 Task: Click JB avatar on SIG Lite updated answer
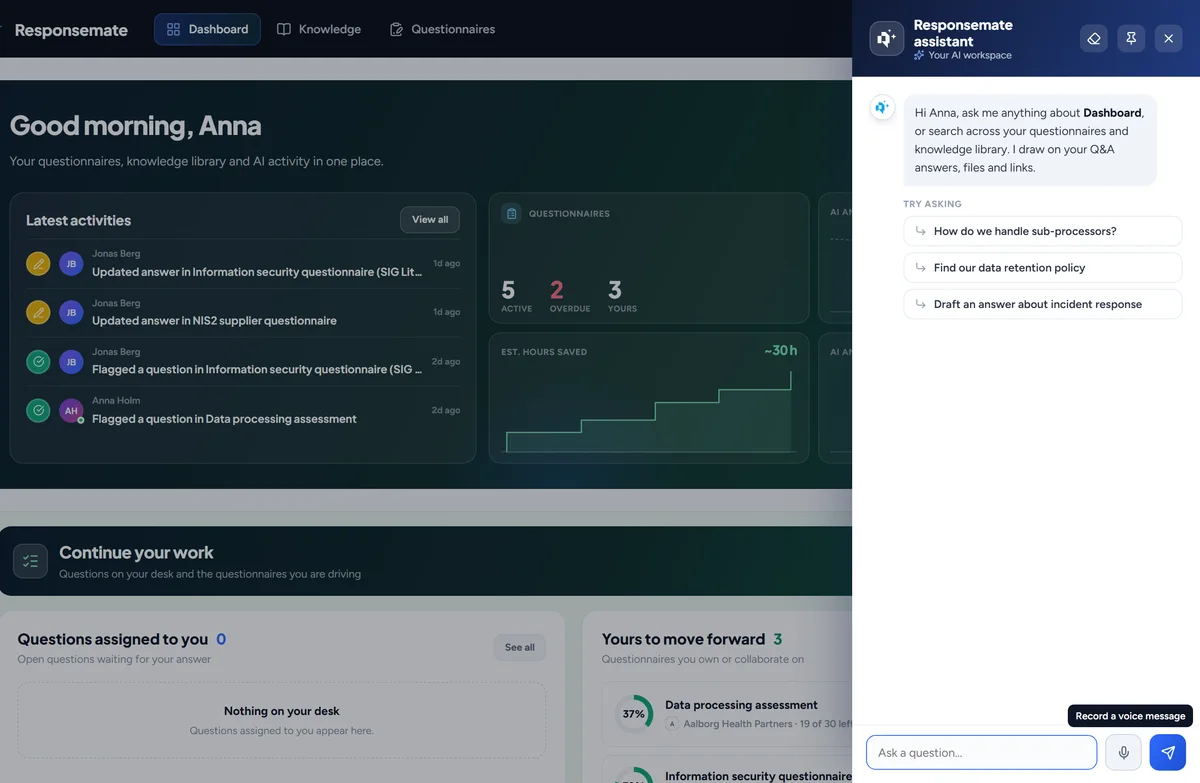click(x=71, y=264)
